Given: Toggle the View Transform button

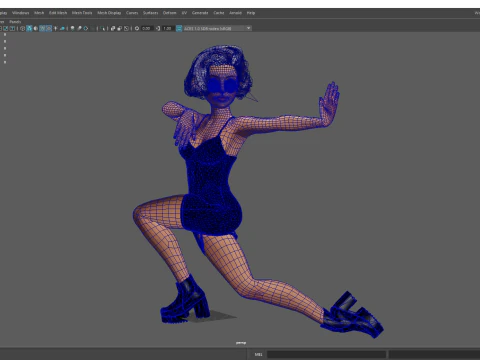Looking at the screenshot, I should (179, 28).
